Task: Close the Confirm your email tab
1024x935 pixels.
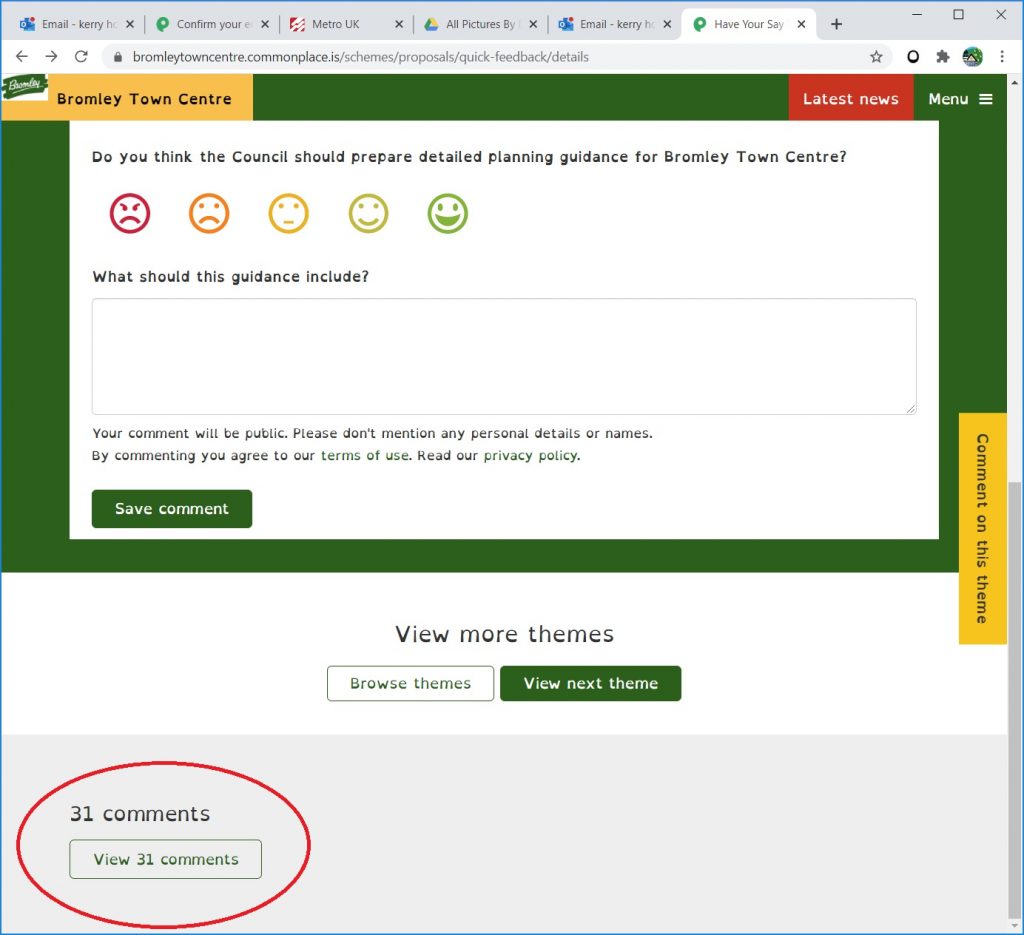Action: click(264, 24)
